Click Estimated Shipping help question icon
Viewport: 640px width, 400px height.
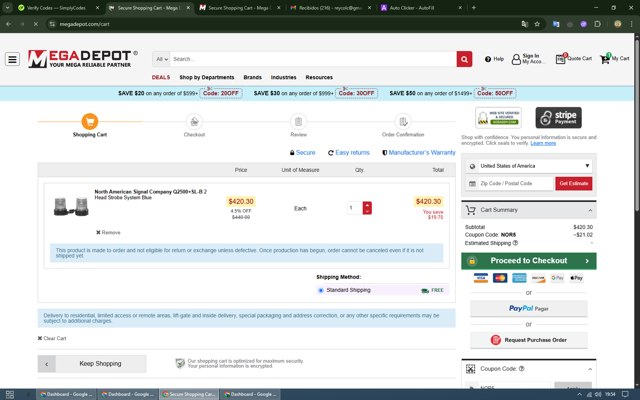tap(515, 243)
